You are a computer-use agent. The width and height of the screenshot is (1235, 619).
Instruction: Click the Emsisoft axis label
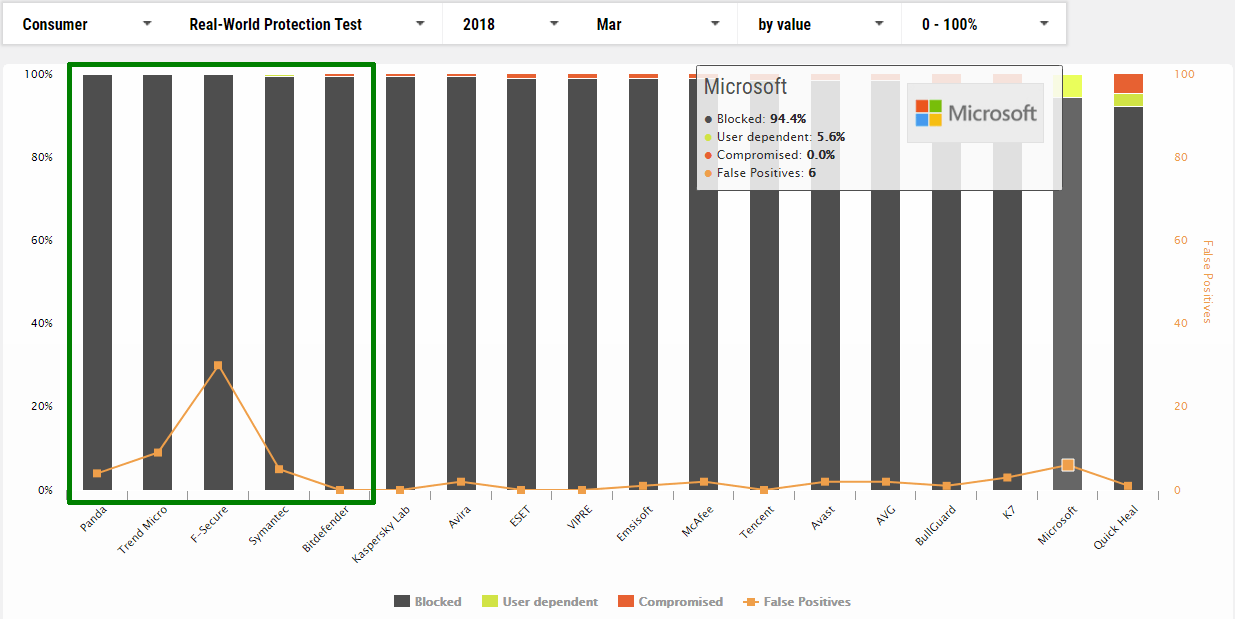coord(635,525)
